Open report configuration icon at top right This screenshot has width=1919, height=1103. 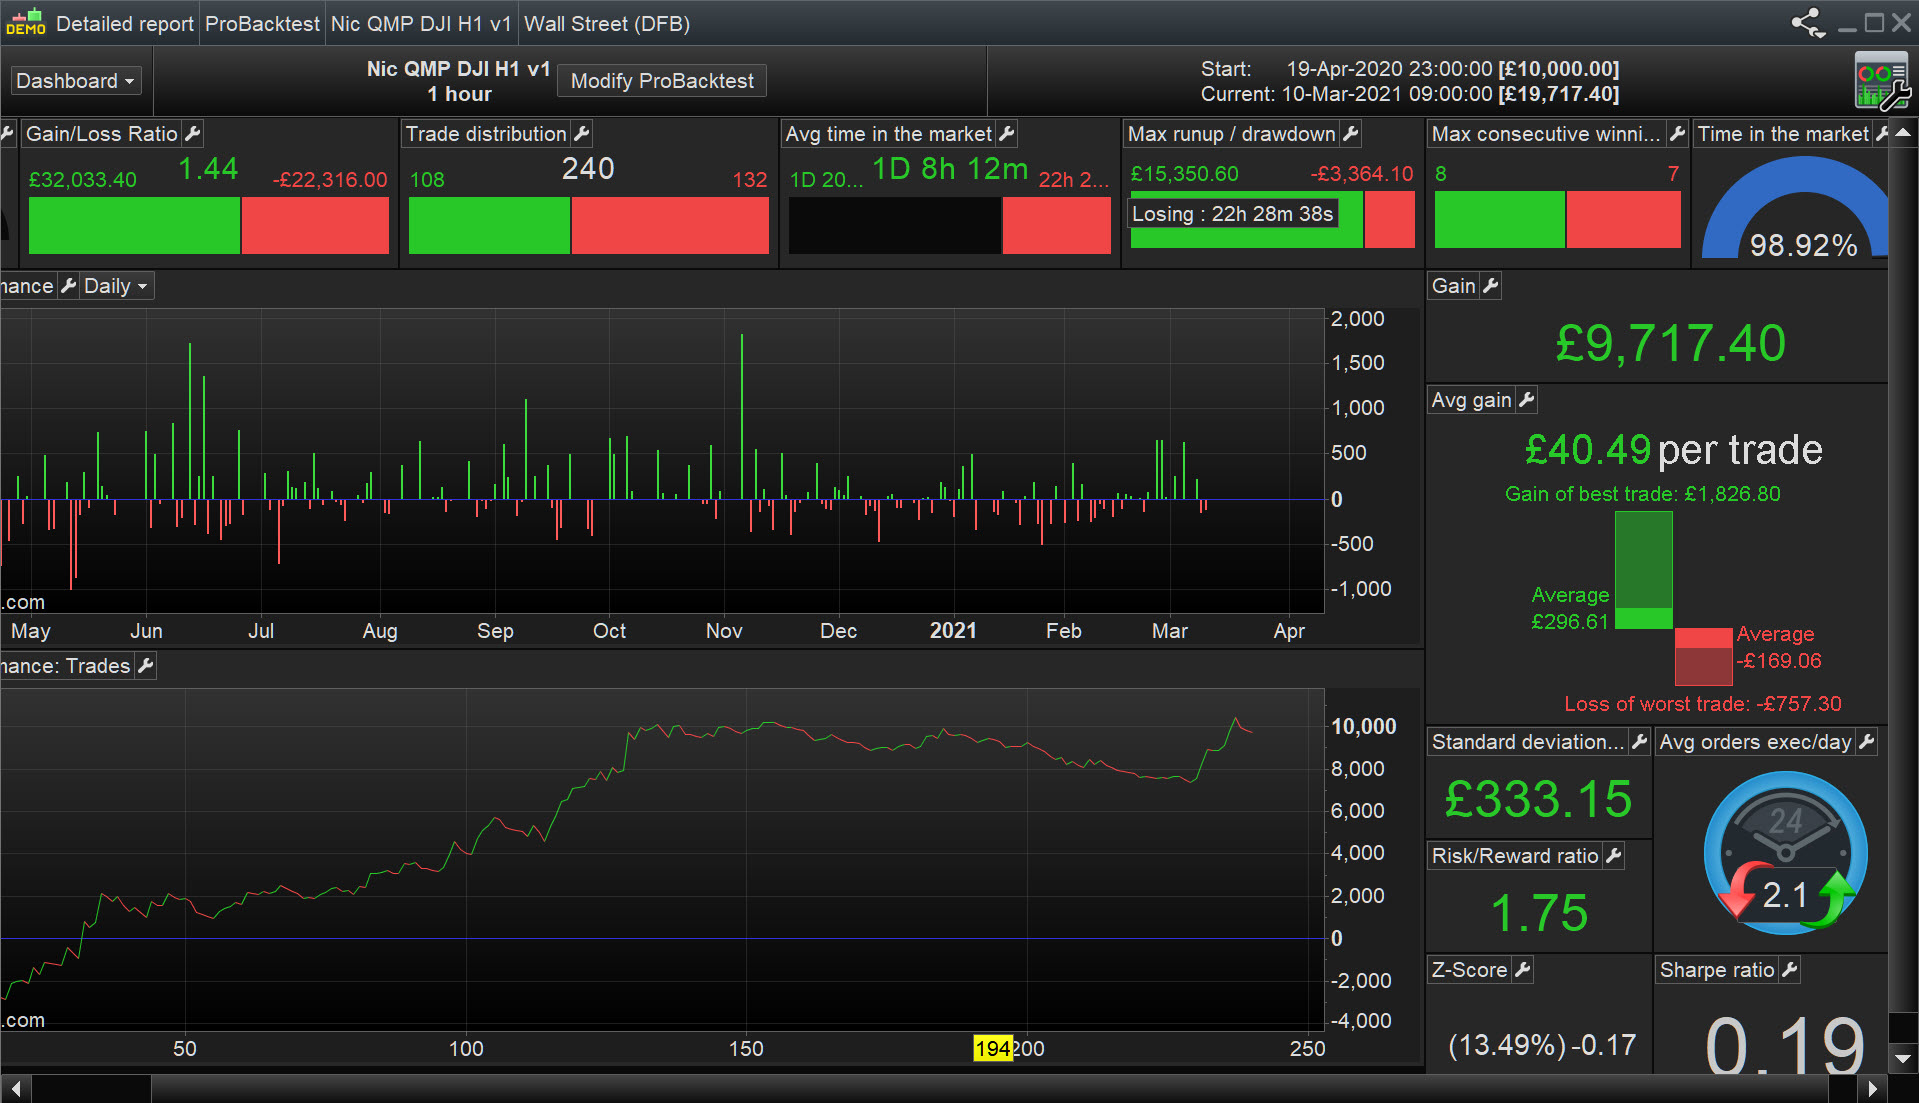pyautogui.click(x=1881, y=81)
